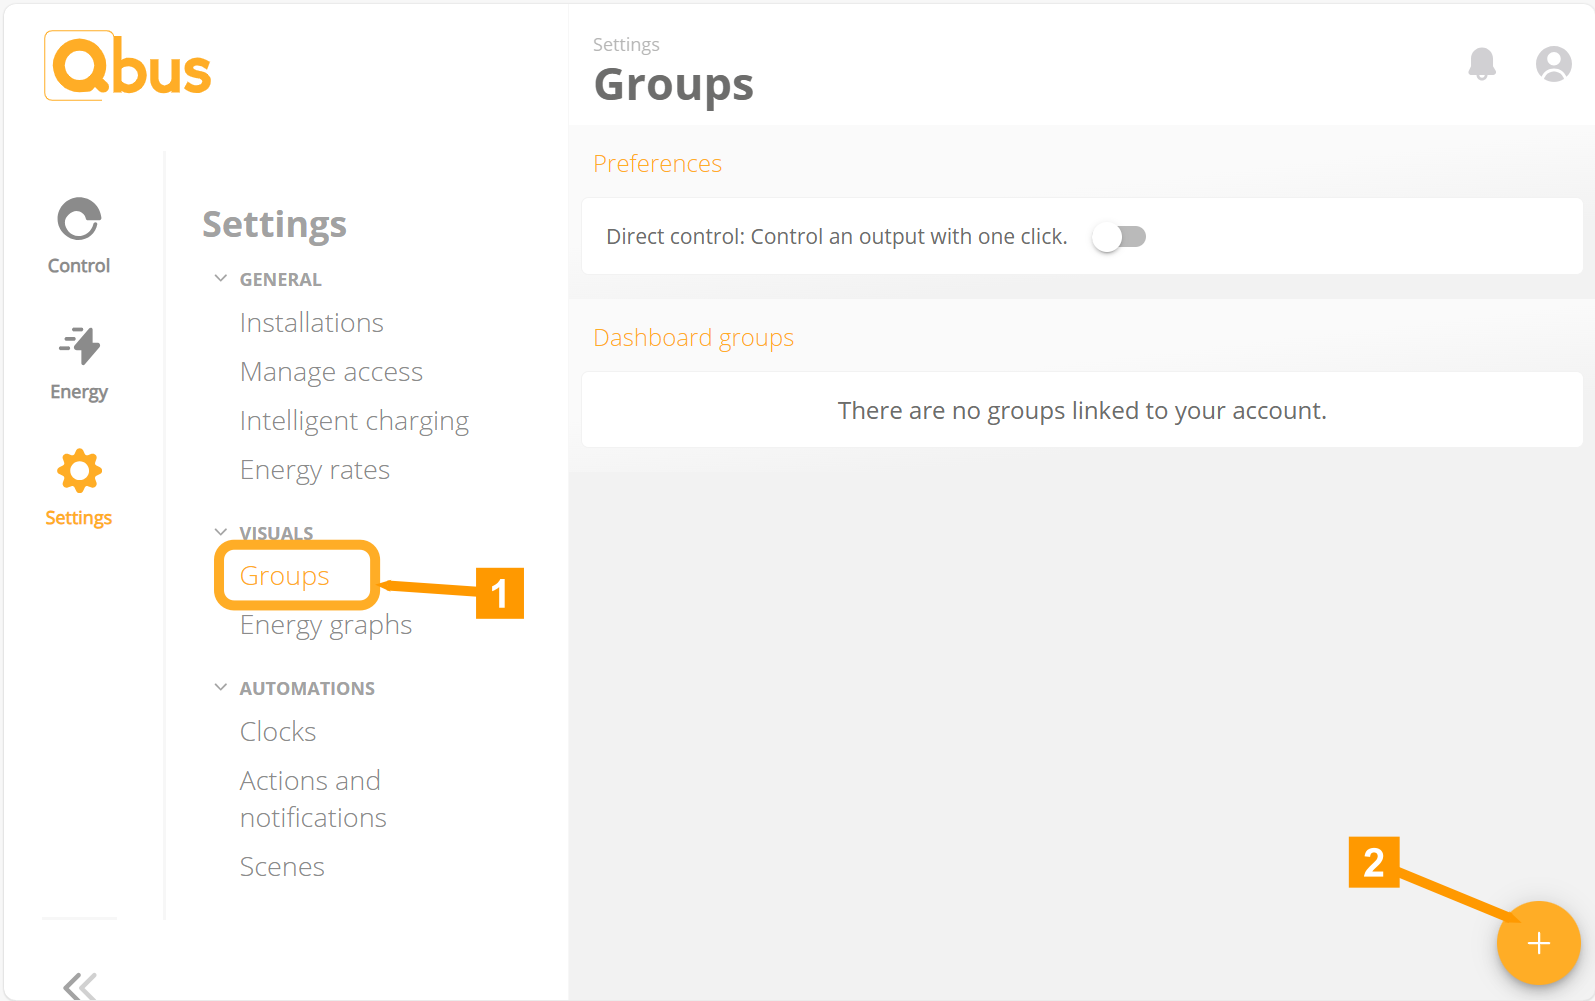
Task: Open Scenes automation page
Action: (x=282, y=867)
